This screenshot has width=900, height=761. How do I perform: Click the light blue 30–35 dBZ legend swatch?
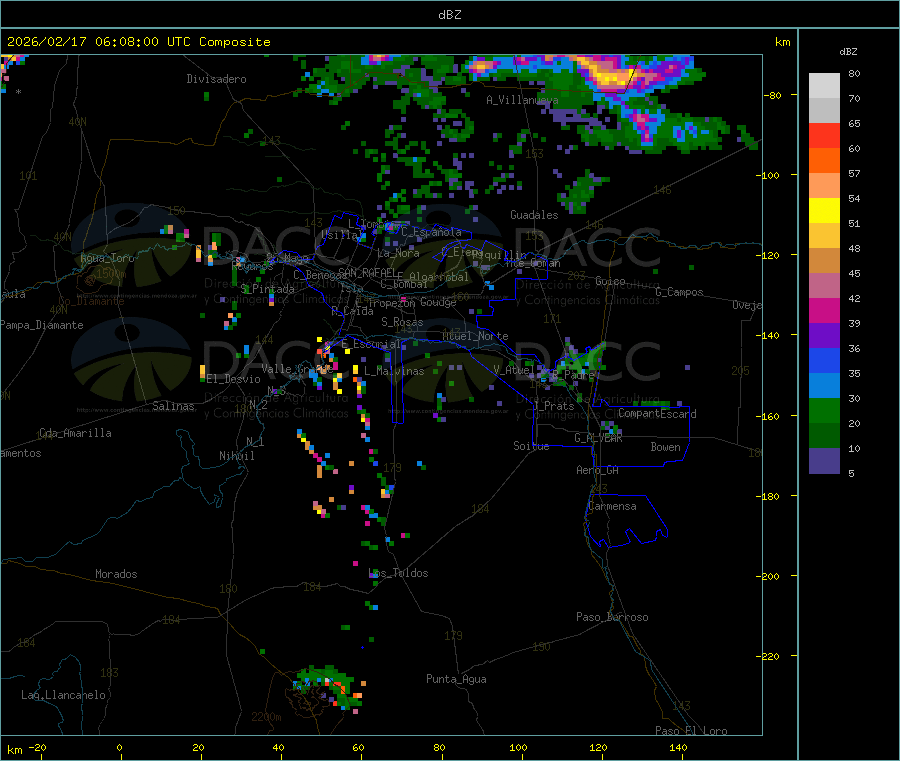[824, 386]
